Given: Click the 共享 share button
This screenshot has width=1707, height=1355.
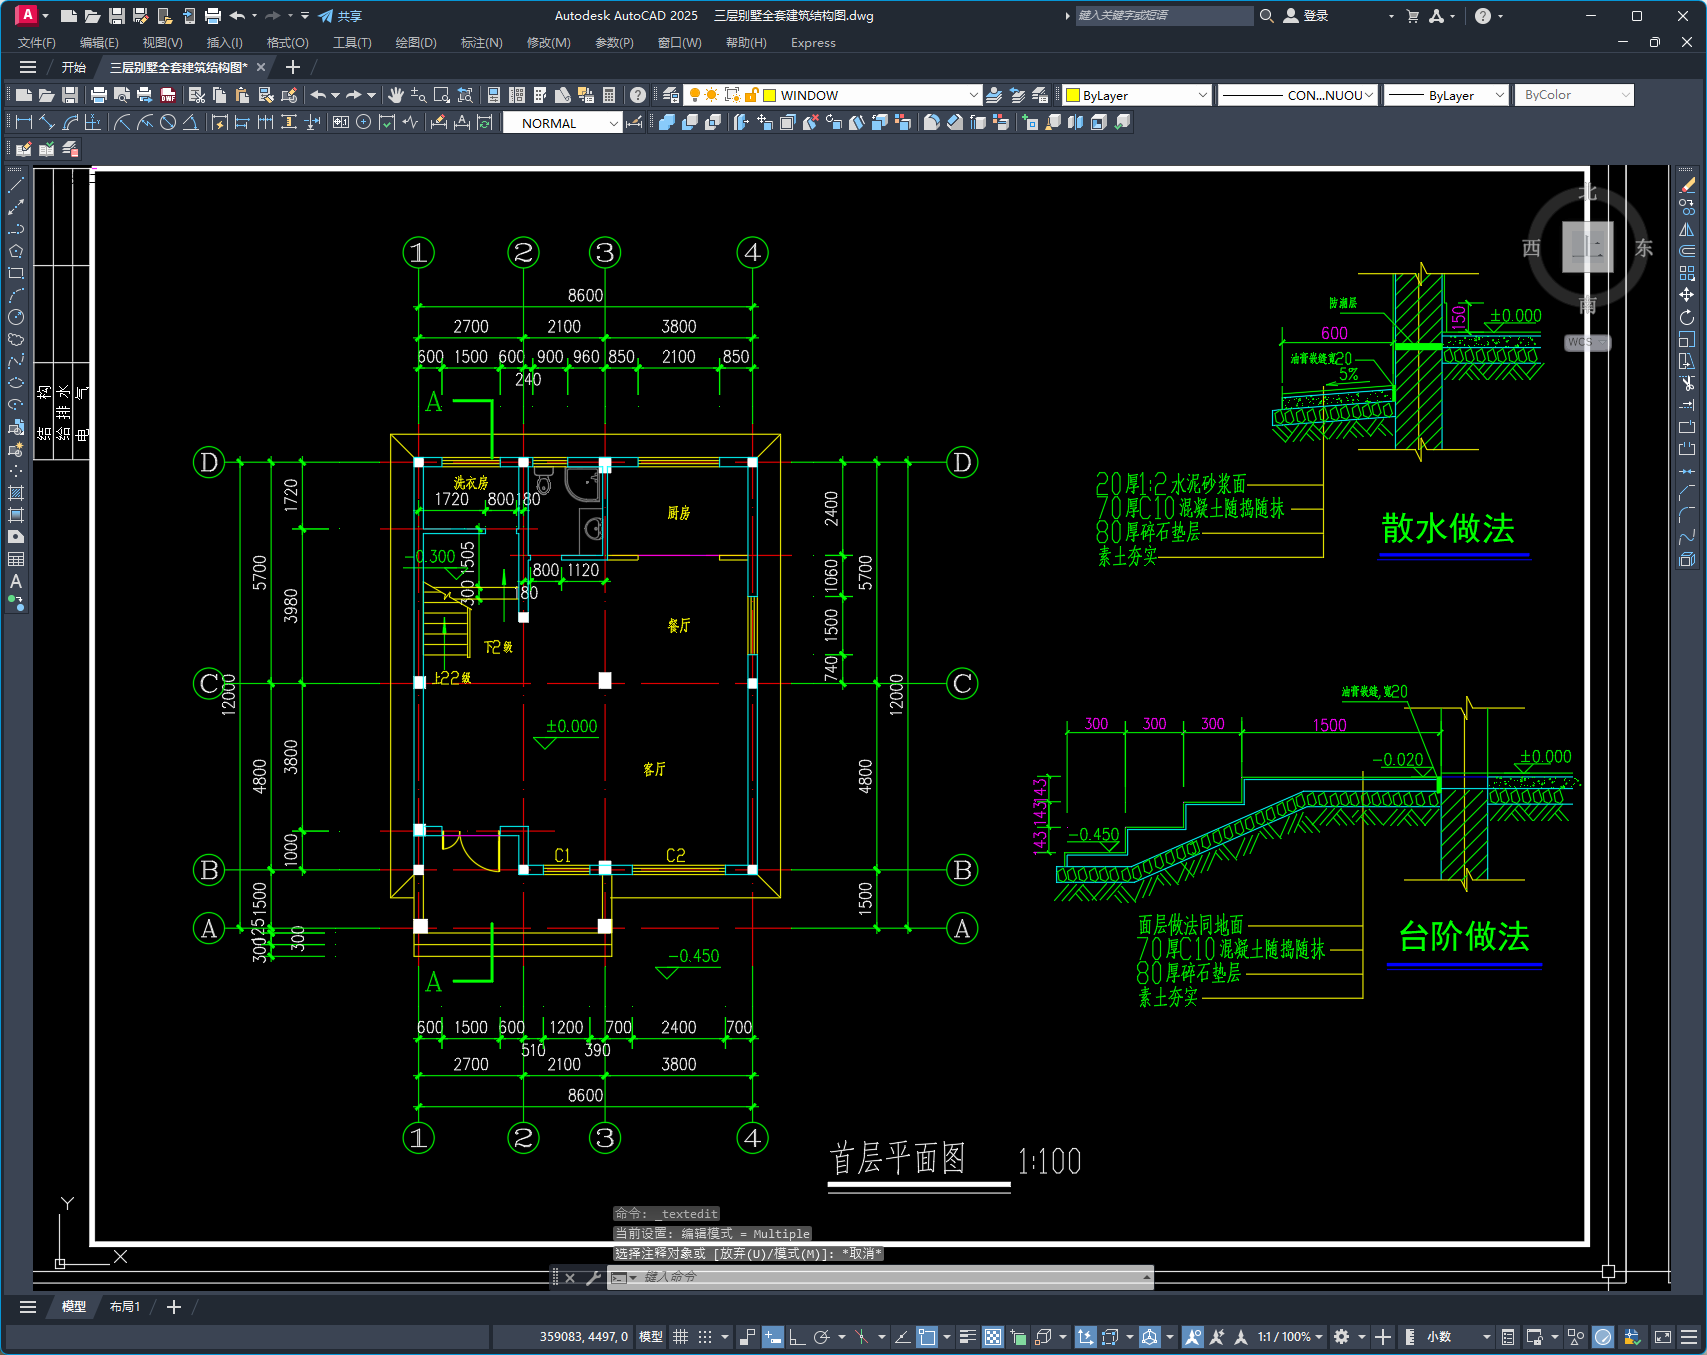Looking at the screenshot, I should pos(340,16).
